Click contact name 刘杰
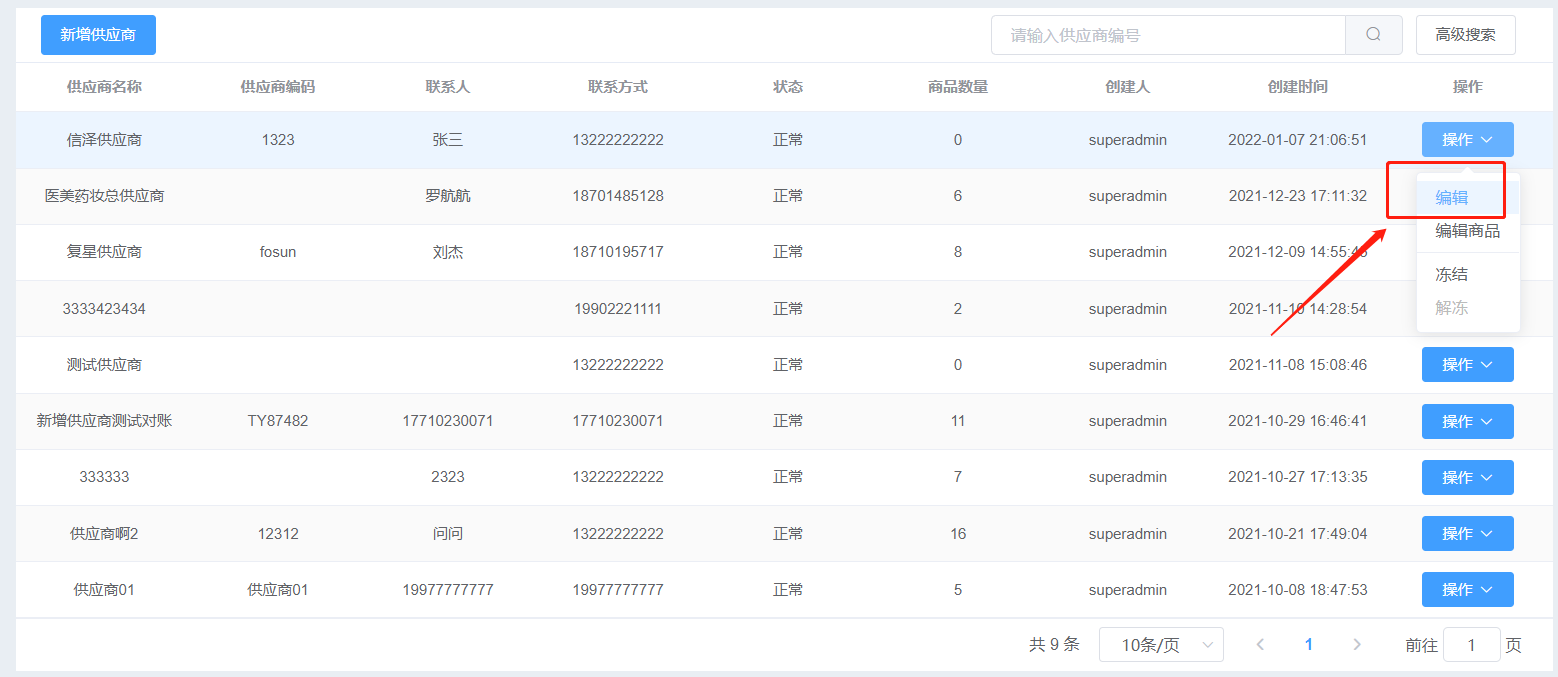The width and height of the screenshot is (1558, 677). click(x=448, y=252)
